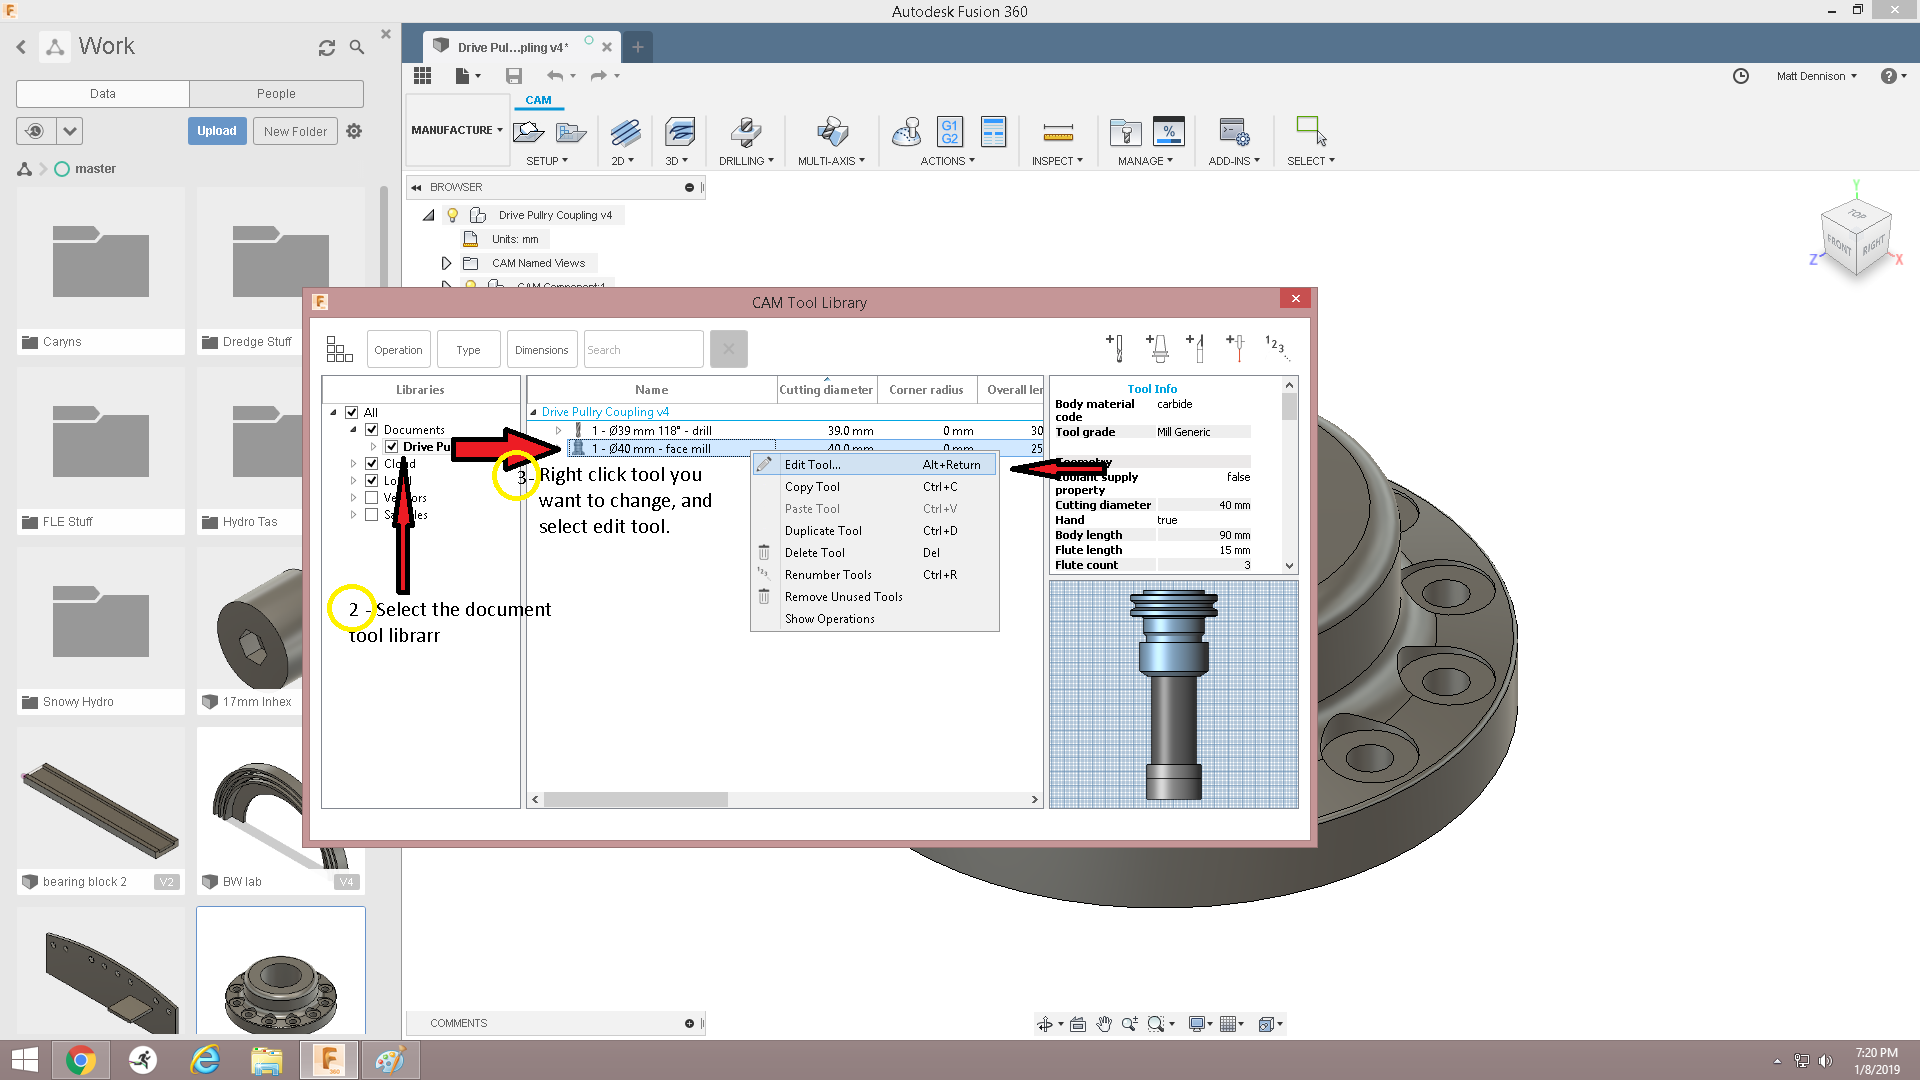Add a new holder icon
This screenshot has width=1920, height=1080.
pos(1156,348)
